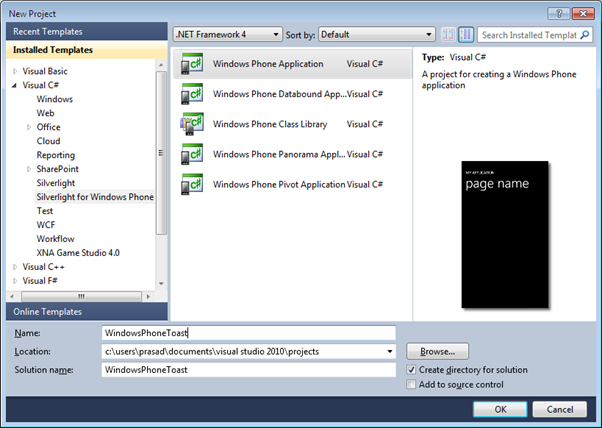Screen dimensions: 602x428
Task: Select the Web tree item
Action: (x=45, y=113)
